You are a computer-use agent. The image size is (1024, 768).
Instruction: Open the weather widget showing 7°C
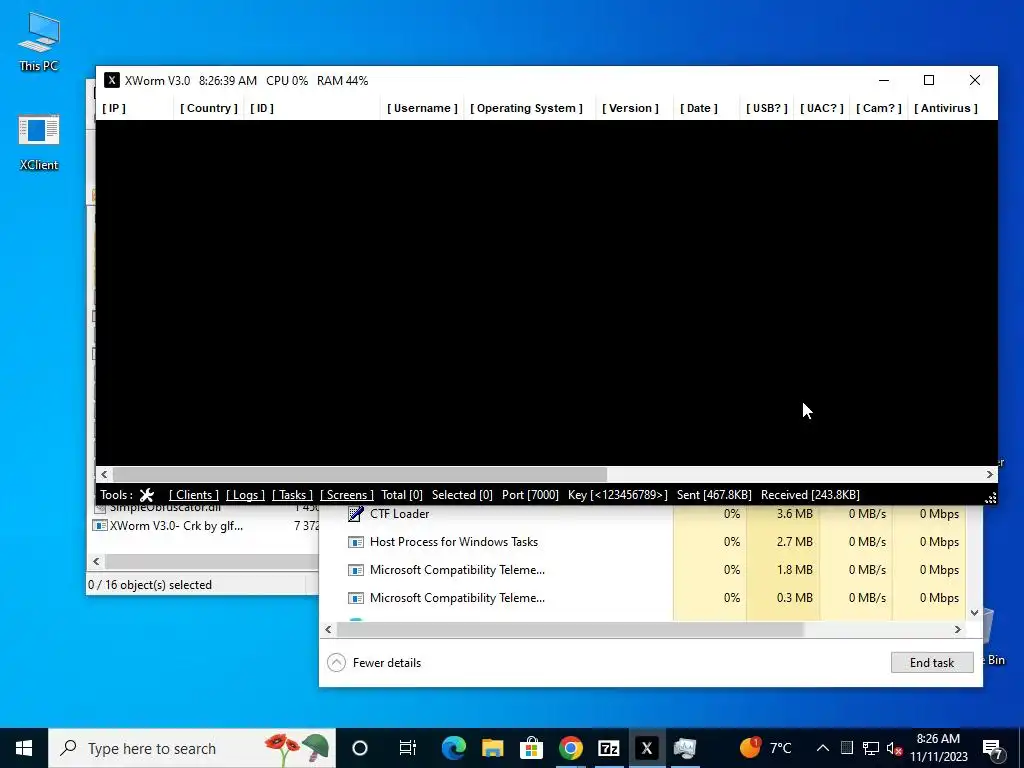(765, 748)
